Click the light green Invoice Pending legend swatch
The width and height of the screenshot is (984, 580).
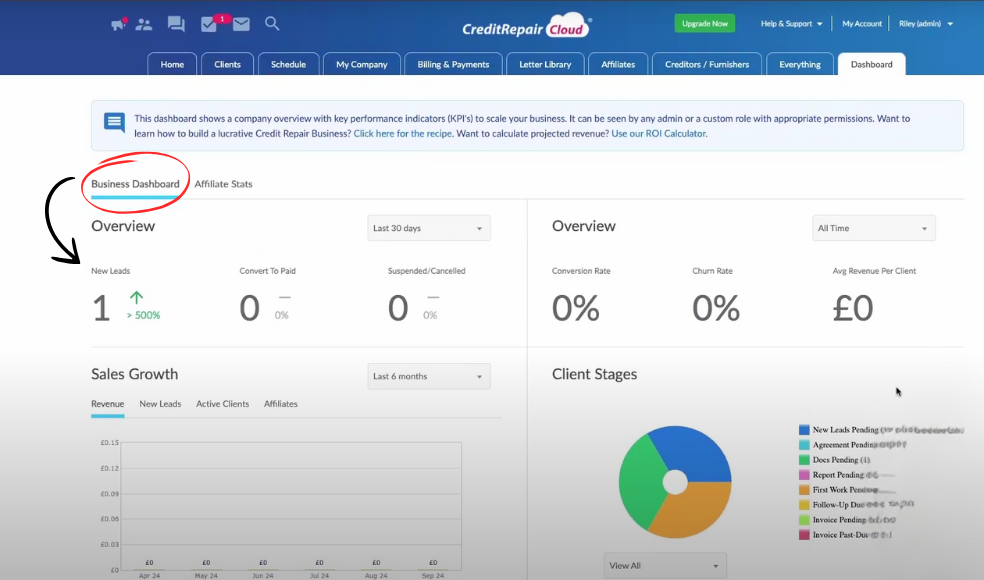point(804,520)
